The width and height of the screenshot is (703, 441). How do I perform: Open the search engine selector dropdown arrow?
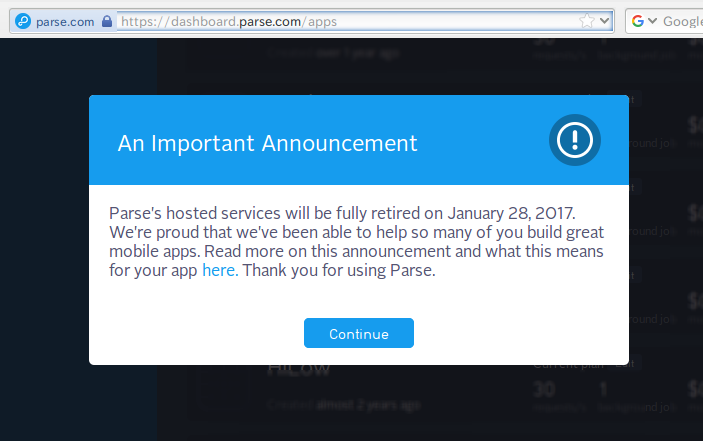click(x=652, y=21)
